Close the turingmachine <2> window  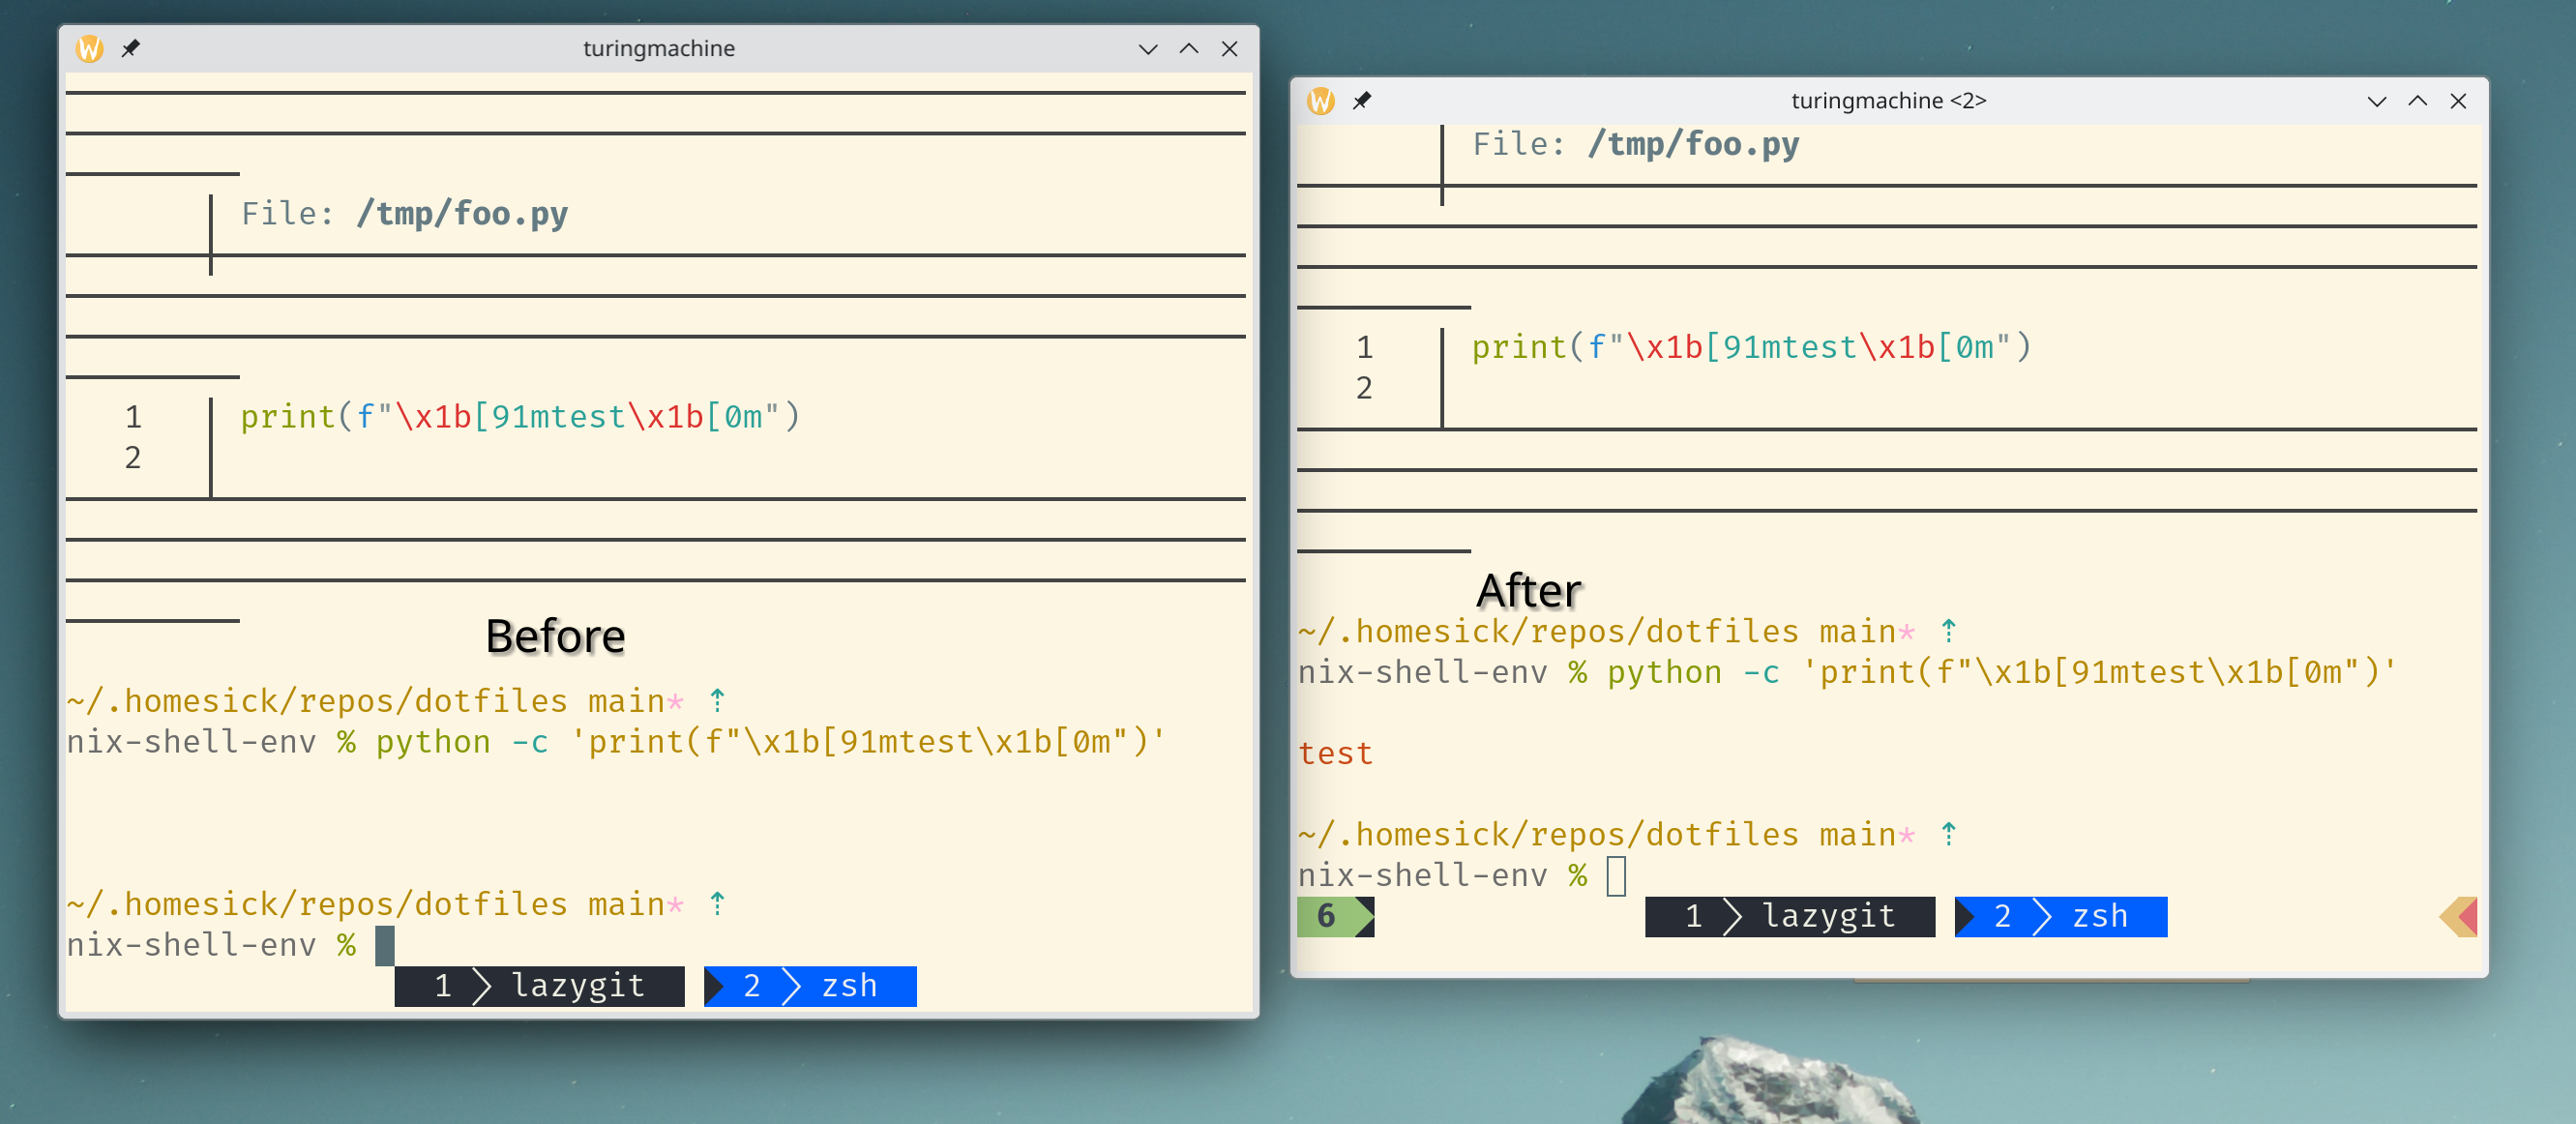click(x=2457, y=100)
